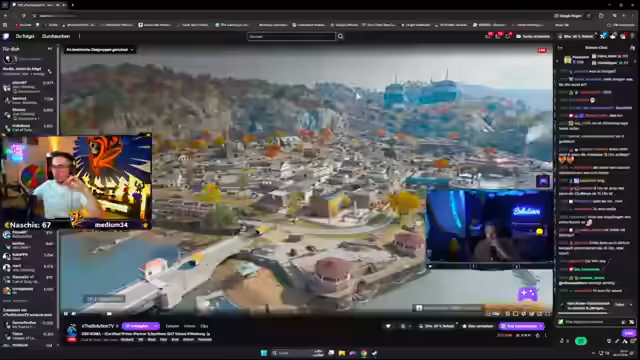Expand the dropdown arrow on the video overlay banner
640x360 pixels.
point(132,50)
